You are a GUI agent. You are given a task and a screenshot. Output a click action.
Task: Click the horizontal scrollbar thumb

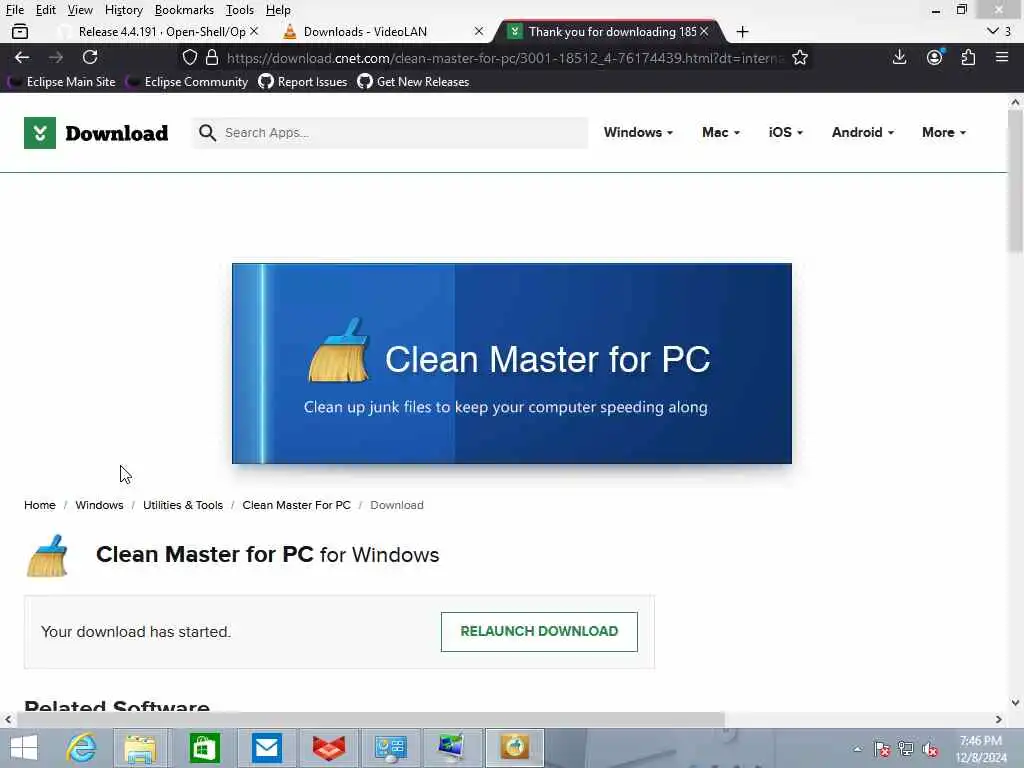370,719
